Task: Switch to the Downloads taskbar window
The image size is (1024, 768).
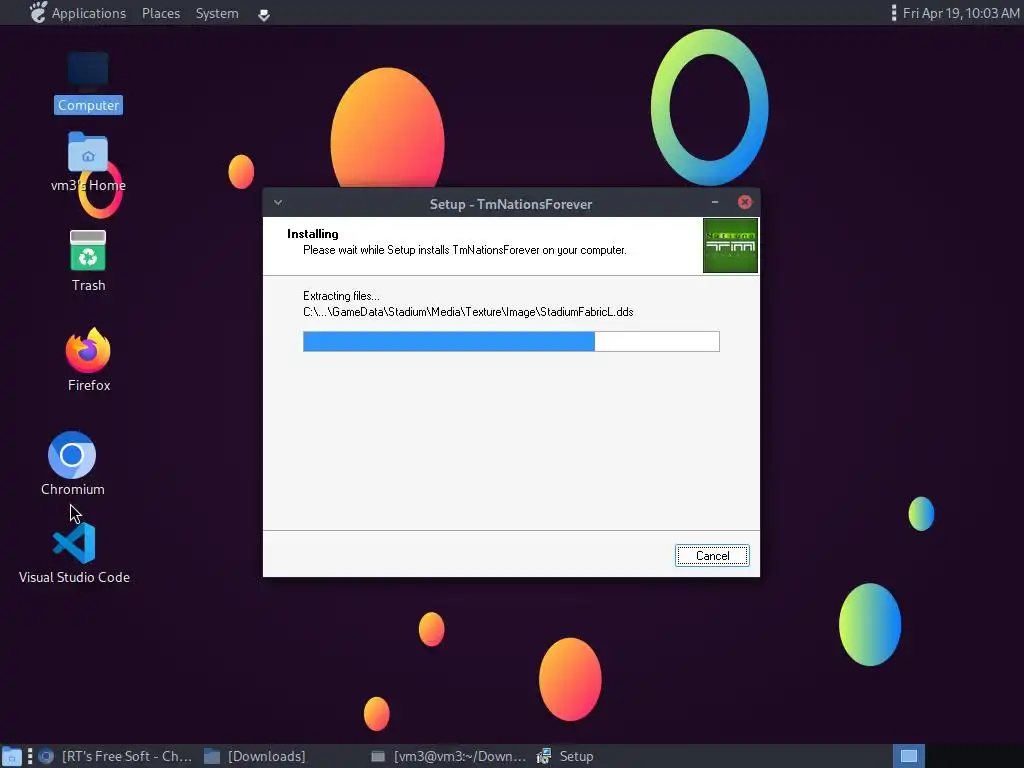Action: [255, 756]
